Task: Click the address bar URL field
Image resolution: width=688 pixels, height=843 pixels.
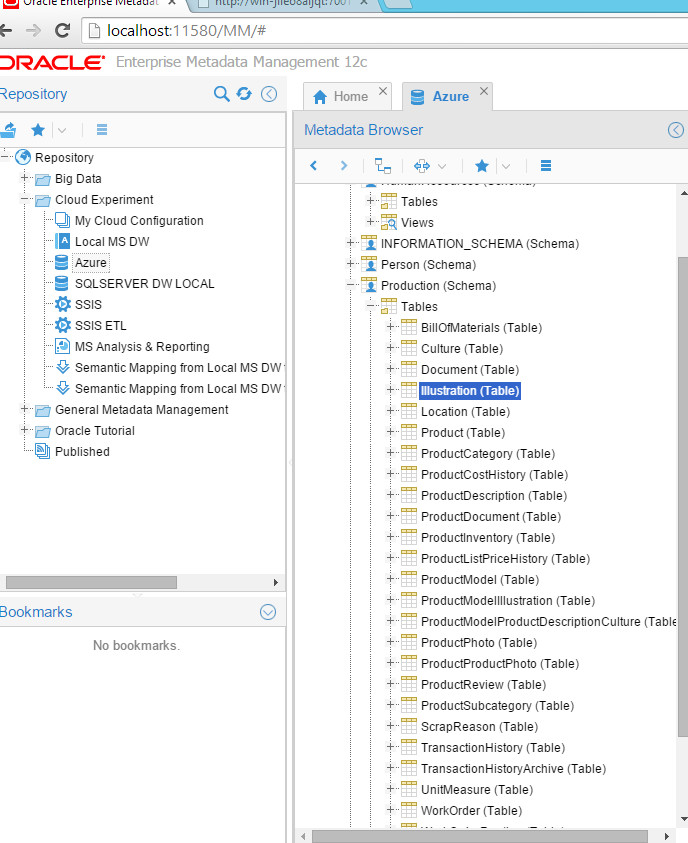Action: coord(384,31)
